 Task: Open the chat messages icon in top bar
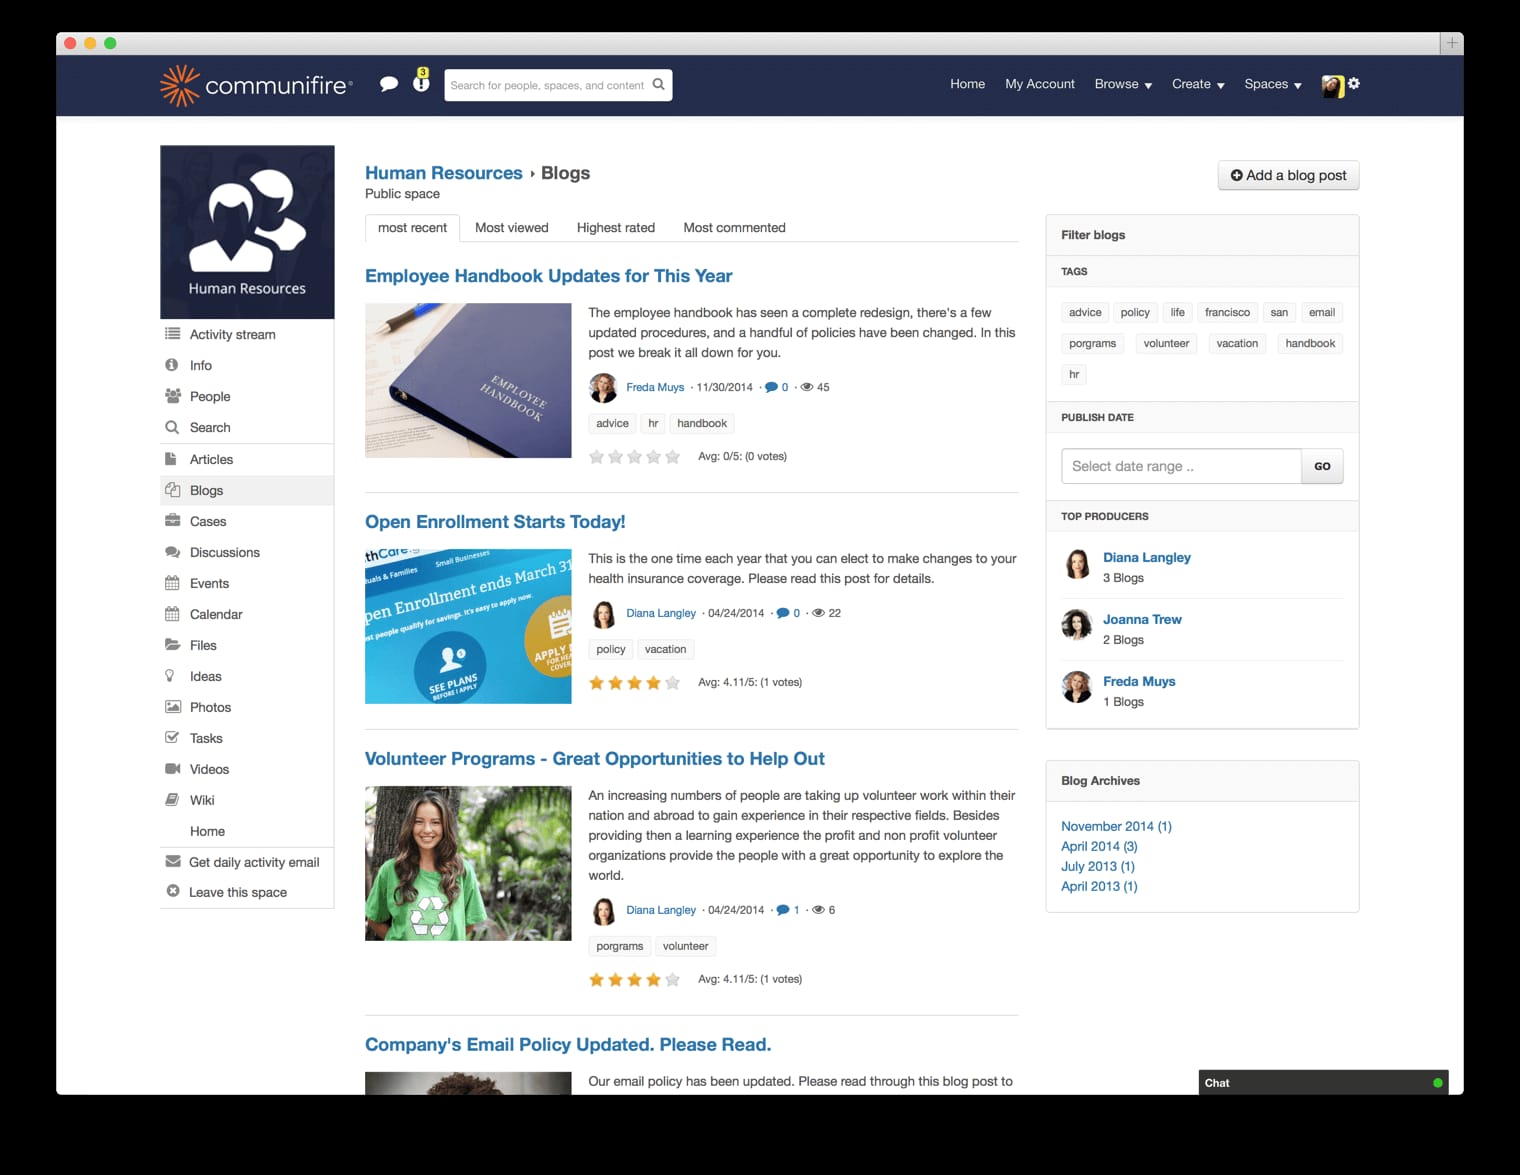[389, 84]
